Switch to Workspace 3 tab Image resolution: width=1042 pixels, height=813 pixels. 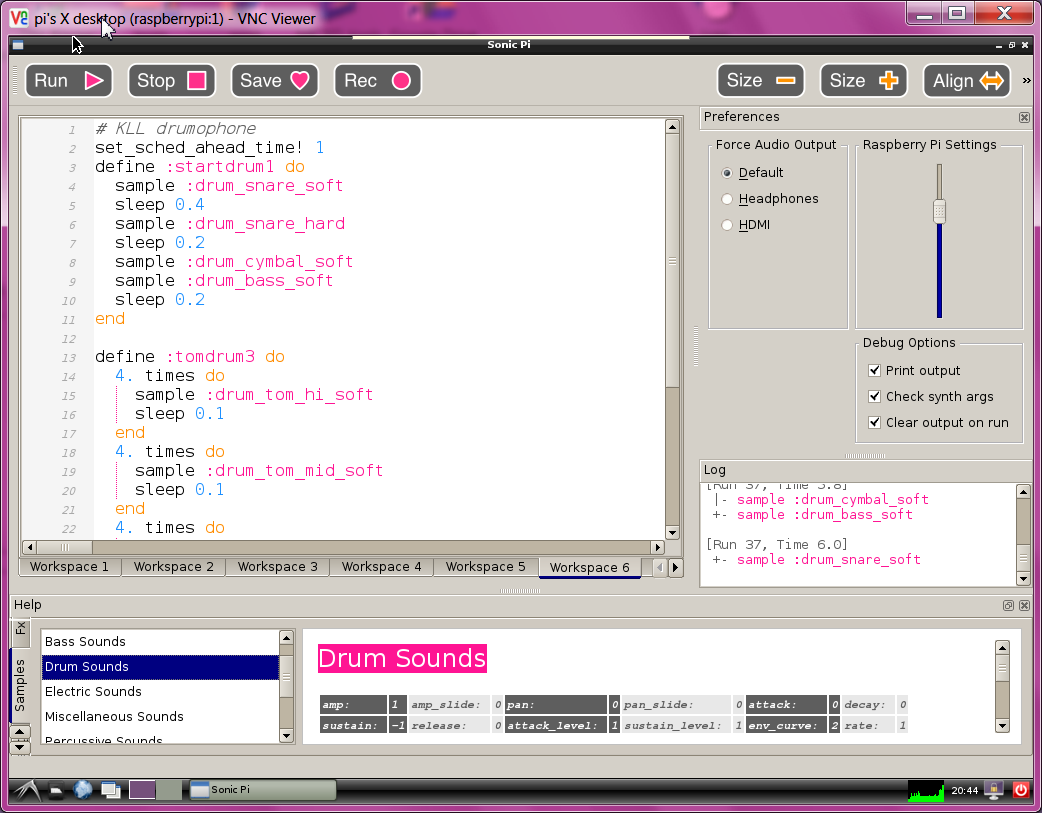pyautogui.click(x=277, y=567)
